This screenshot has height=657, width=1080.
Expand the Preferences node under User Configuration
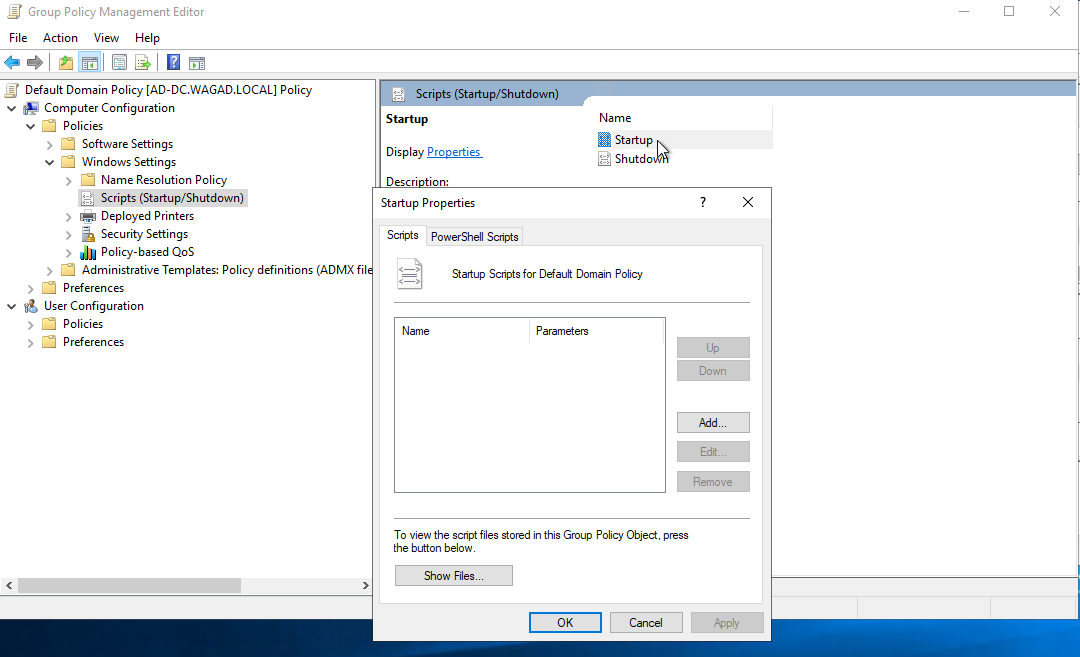[30, 341]
